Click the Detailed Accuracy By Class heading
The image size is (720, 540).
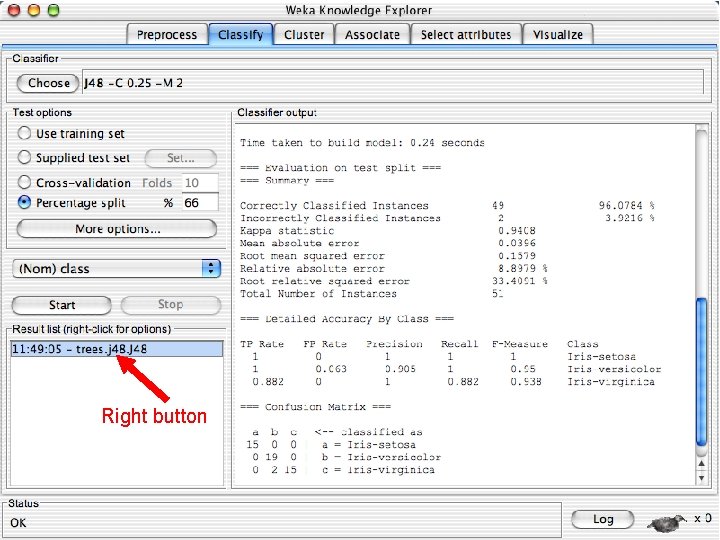click(347, 319)
